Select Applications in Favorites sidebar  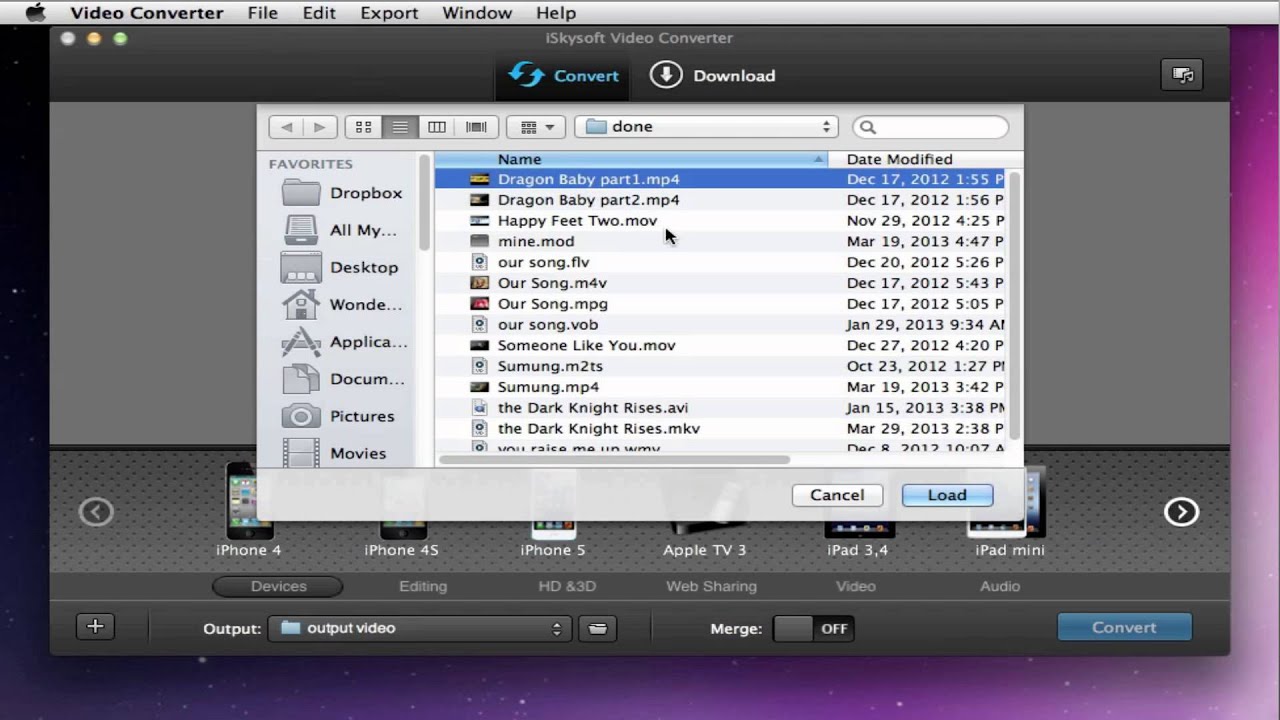(342, 342)
